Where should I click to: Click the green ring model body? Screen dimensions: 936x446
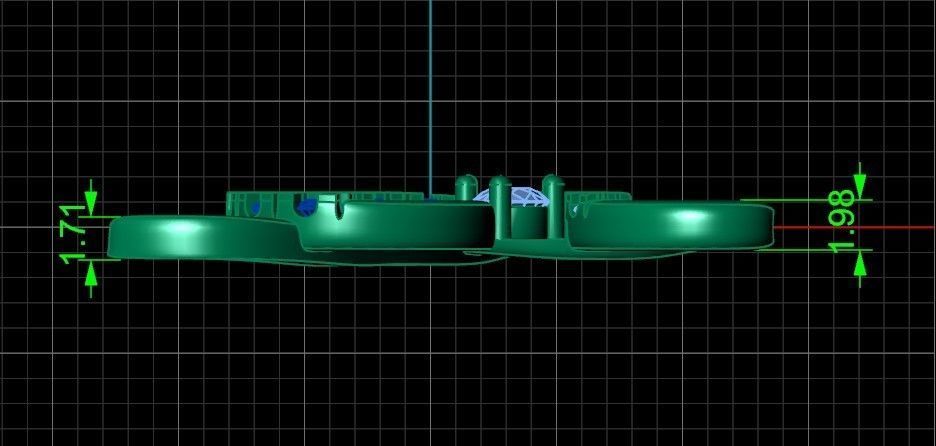click(441, 221)
